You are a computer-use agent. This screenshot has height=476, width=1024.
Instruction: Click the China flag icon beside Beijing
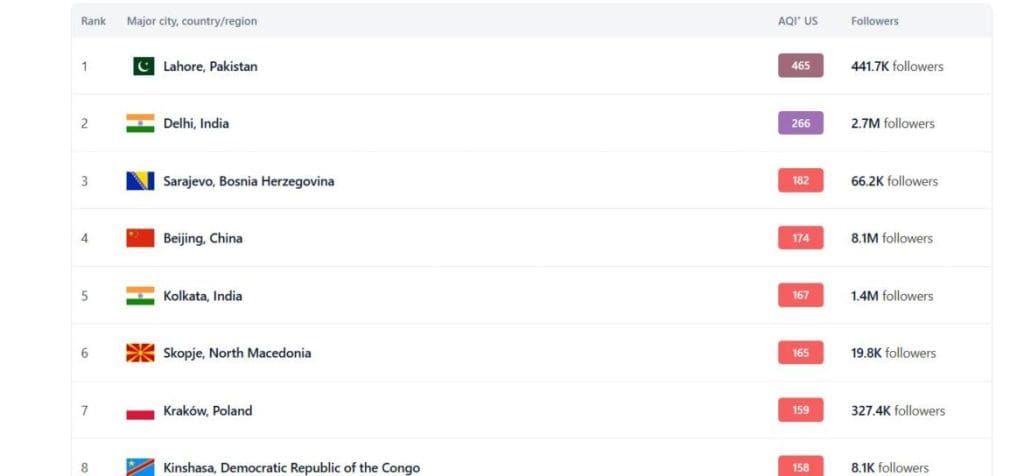coord(140,238)
